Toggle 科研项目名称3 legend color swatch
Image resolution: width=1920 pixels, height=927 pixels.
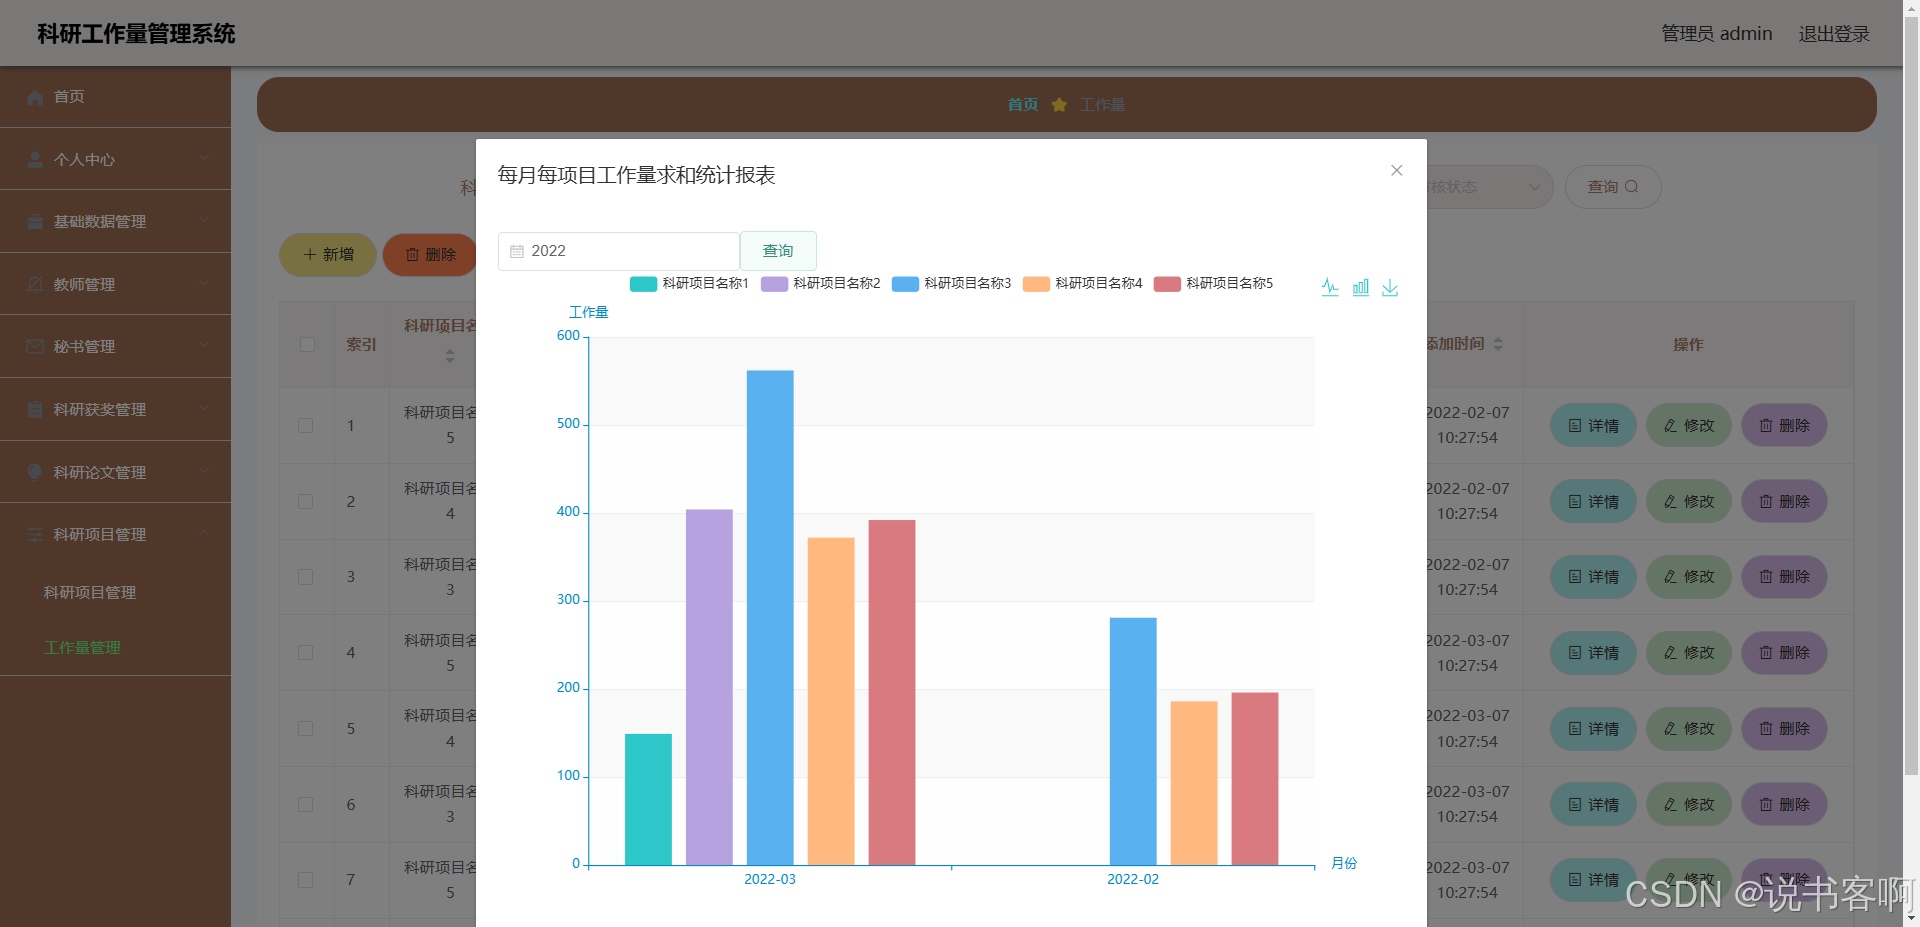[905, 284]
